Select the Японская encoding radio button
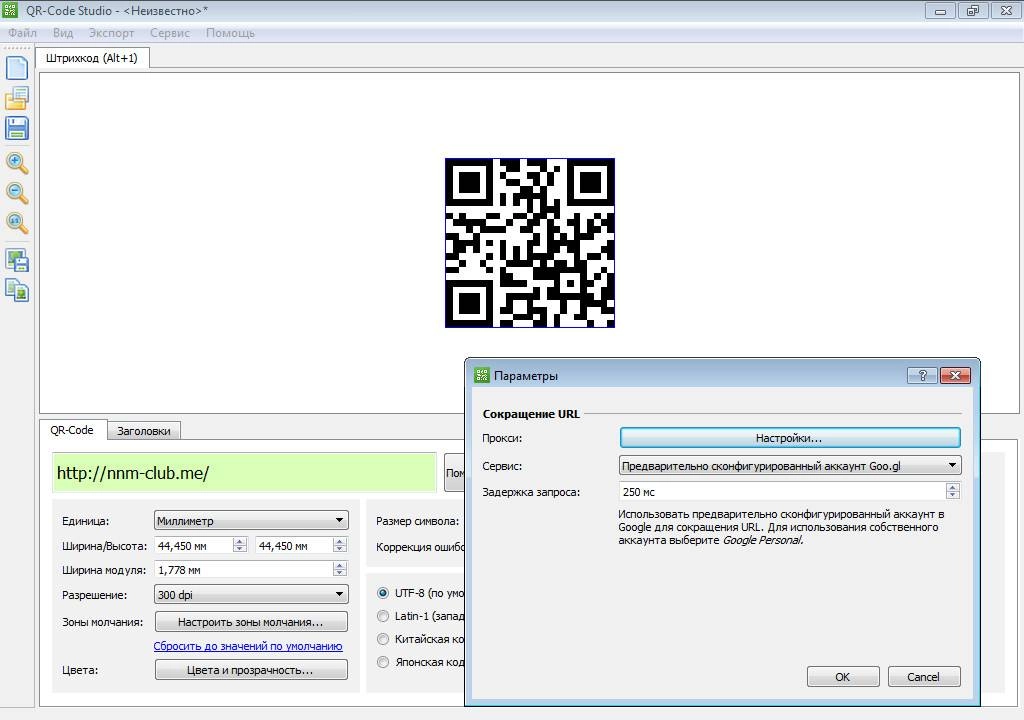The image size is (1024, 720). pos(383,662)
